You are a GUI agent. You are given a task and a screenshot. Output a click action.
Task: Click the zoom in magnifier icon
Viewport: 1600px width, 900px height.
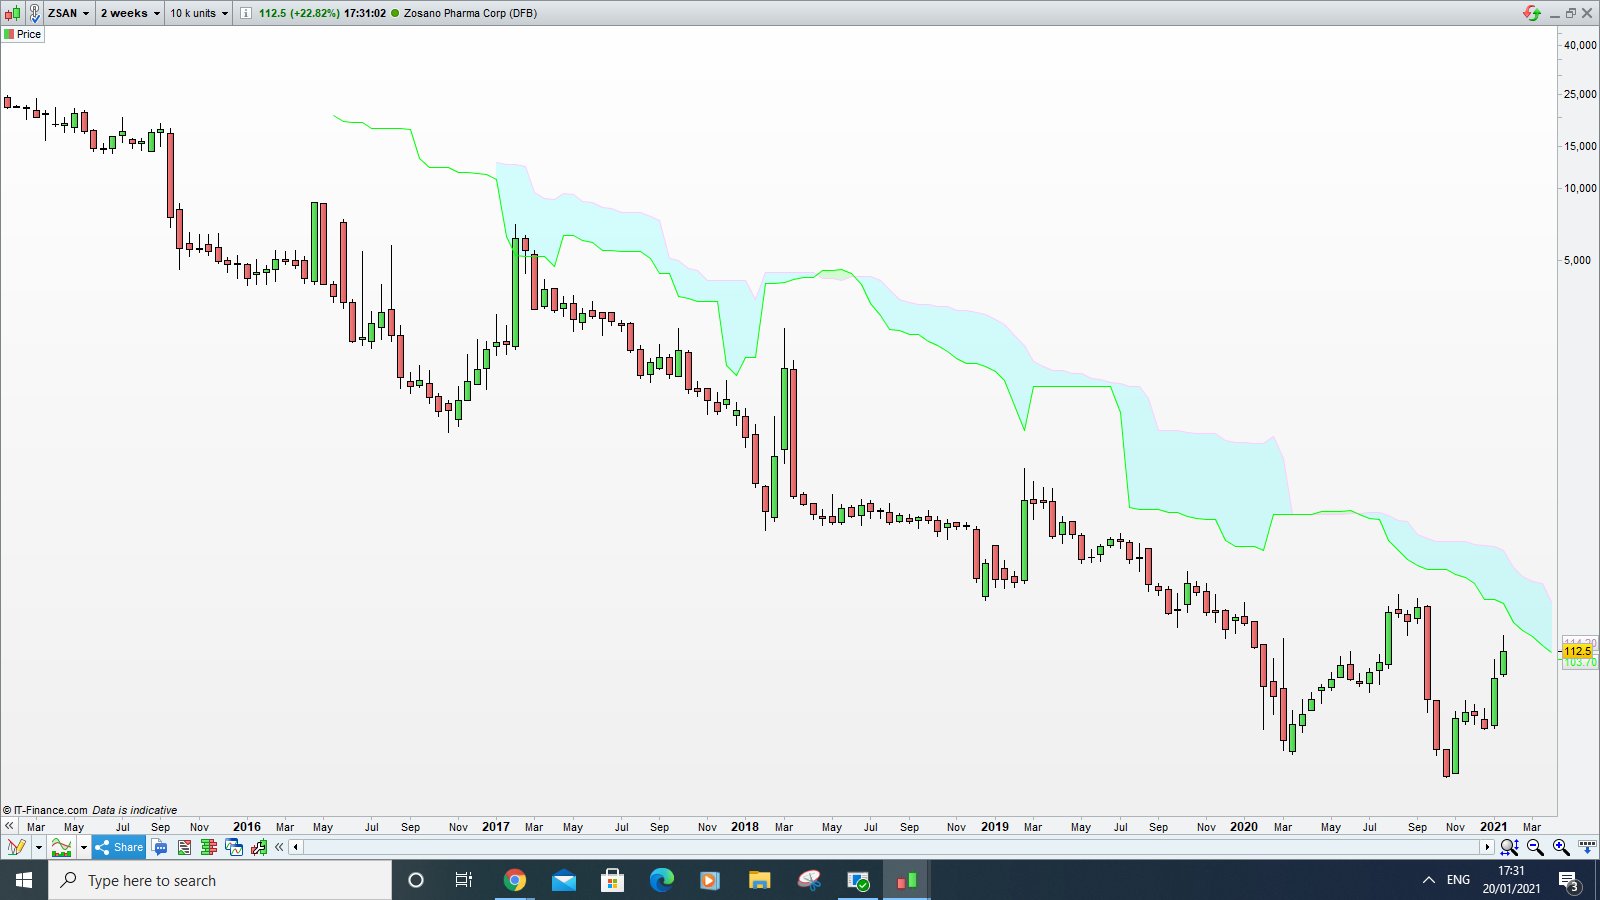point(1561,847)
